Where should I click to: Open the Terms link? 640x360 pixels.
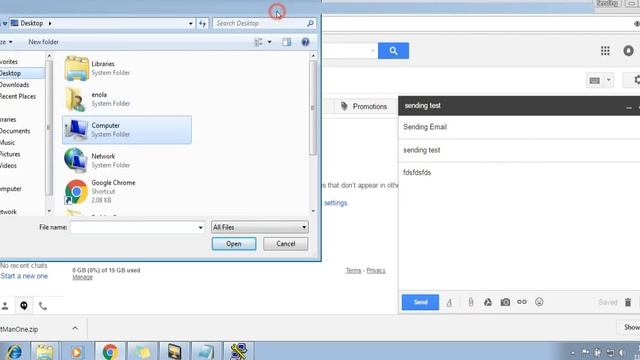tap(353, 271)
